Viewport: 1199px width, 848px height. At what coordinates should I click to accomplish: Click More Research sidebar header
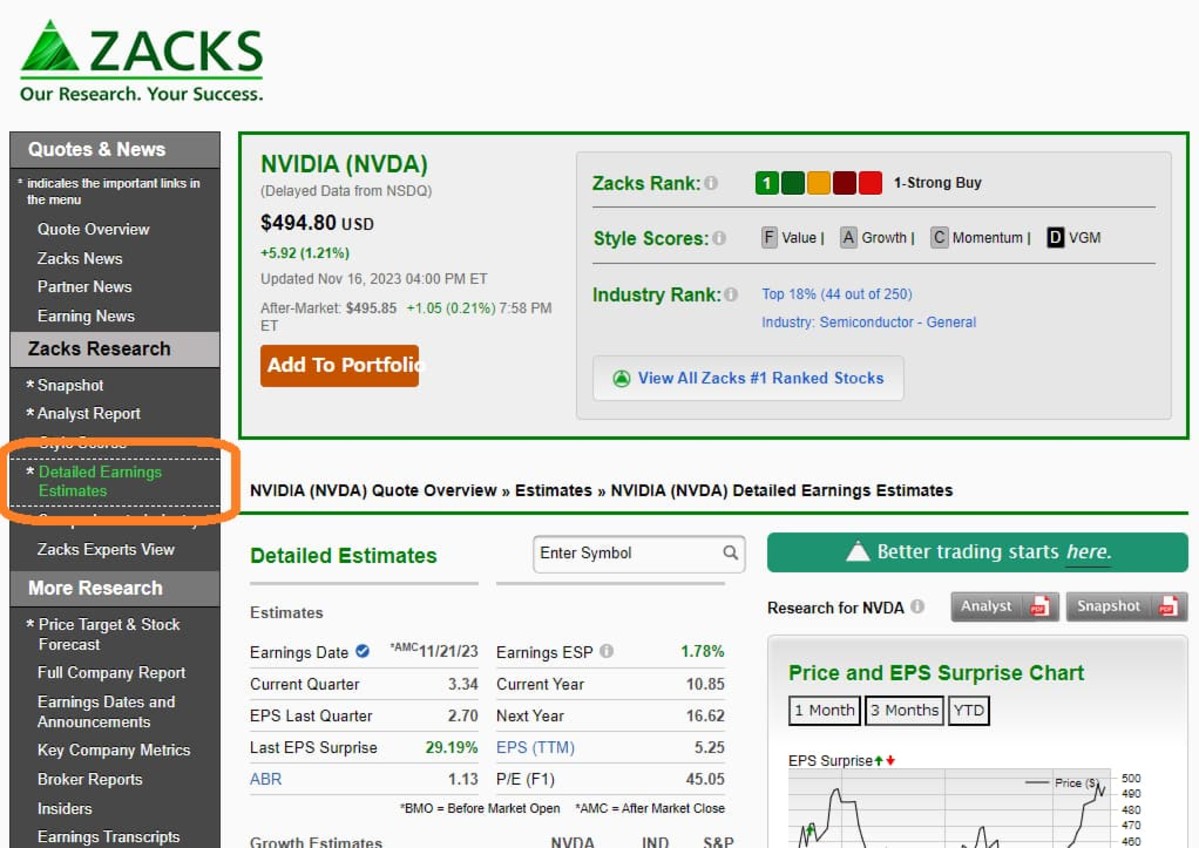(115, 589)
